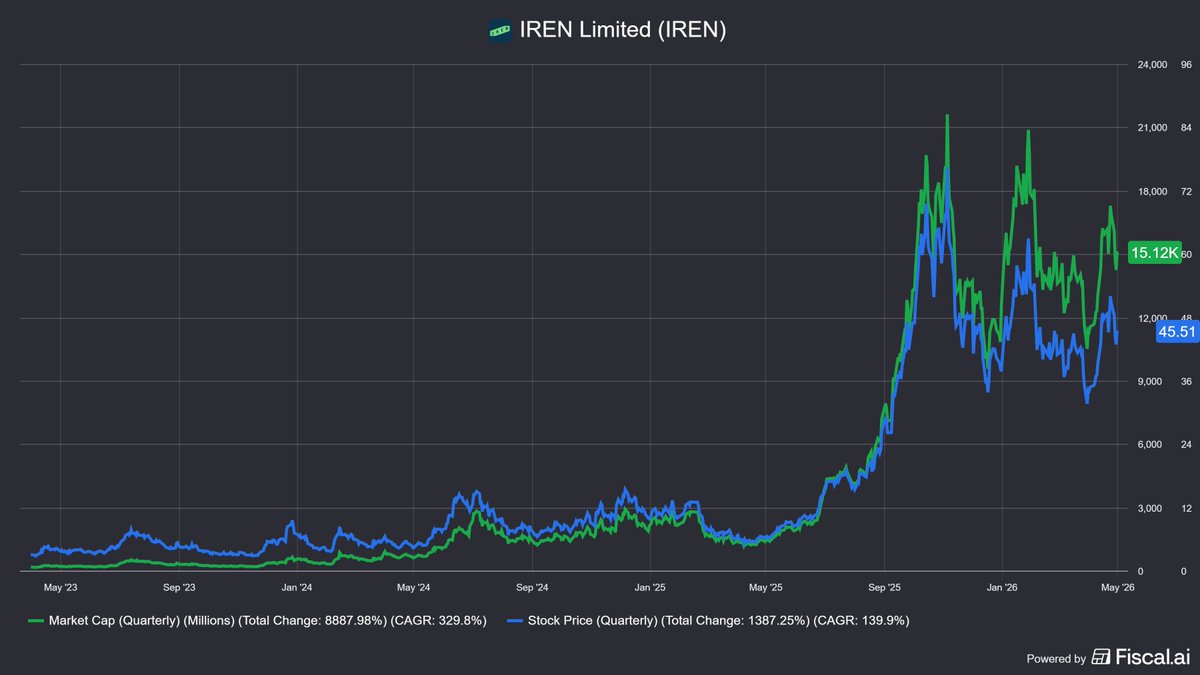Click the 72 stock price axis label

coord(1186,191)
